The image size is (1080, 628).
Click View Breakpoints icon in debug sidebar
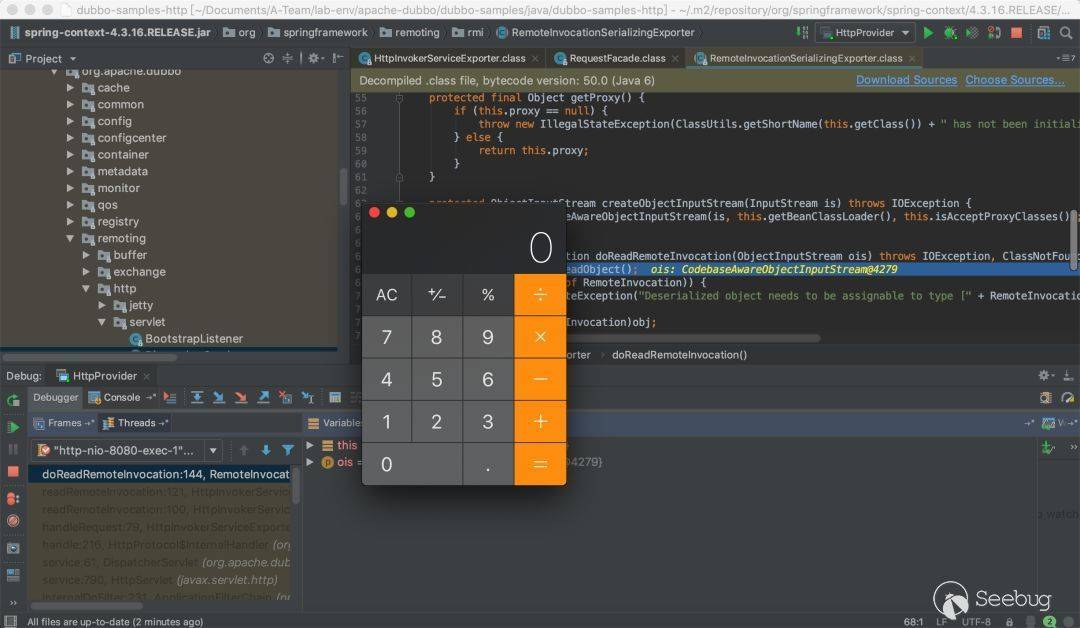pyautogui.click(x=13, y=499)
